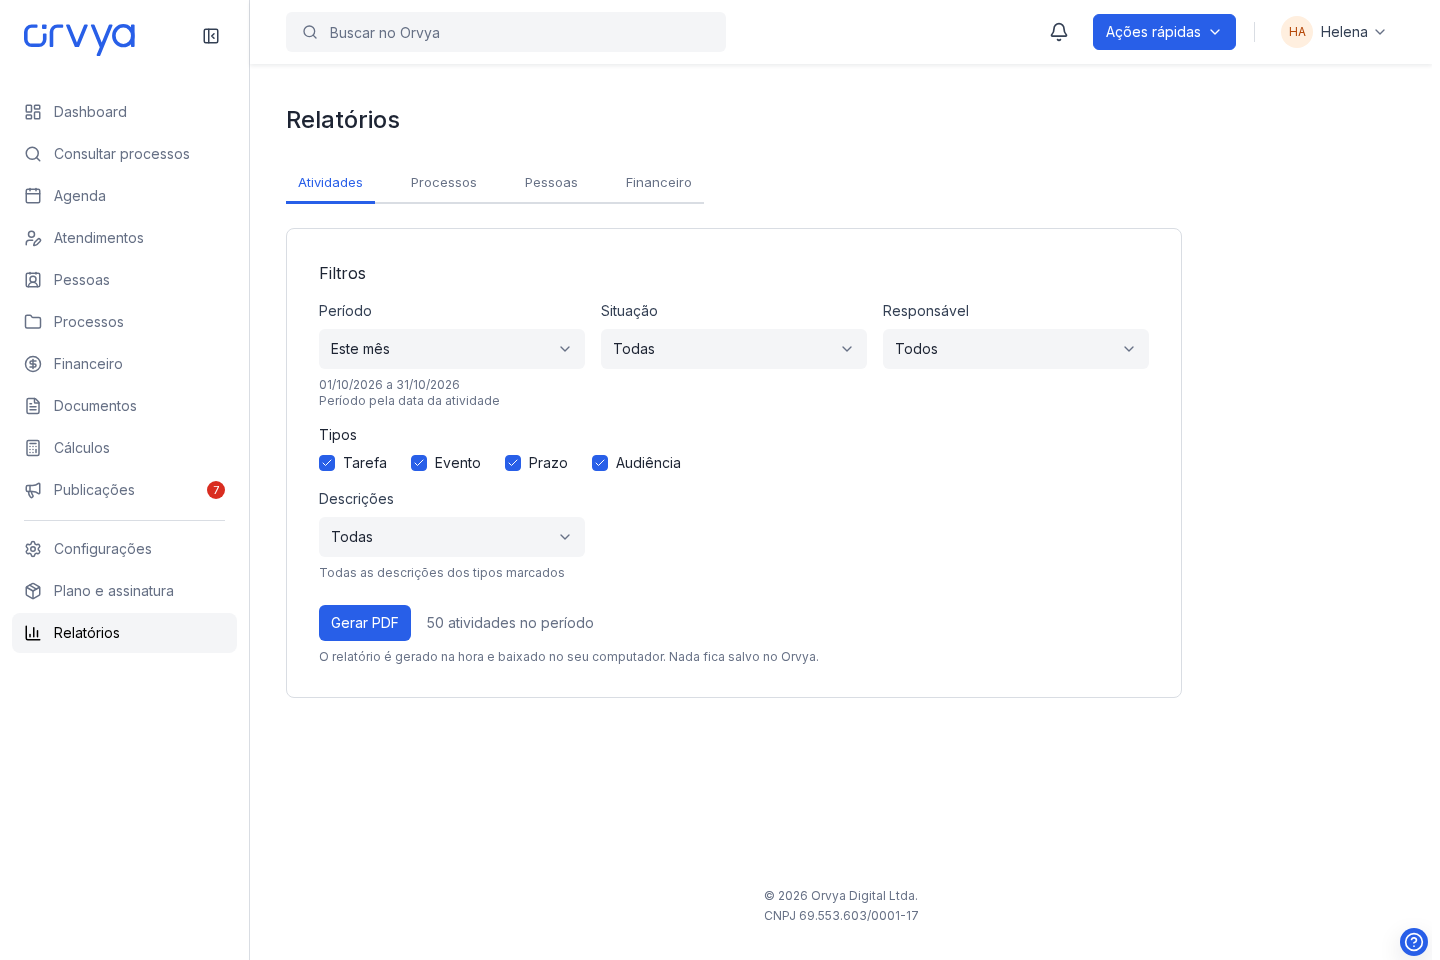
Task: Switch to the Processos tab
Action: coord(444,183)
